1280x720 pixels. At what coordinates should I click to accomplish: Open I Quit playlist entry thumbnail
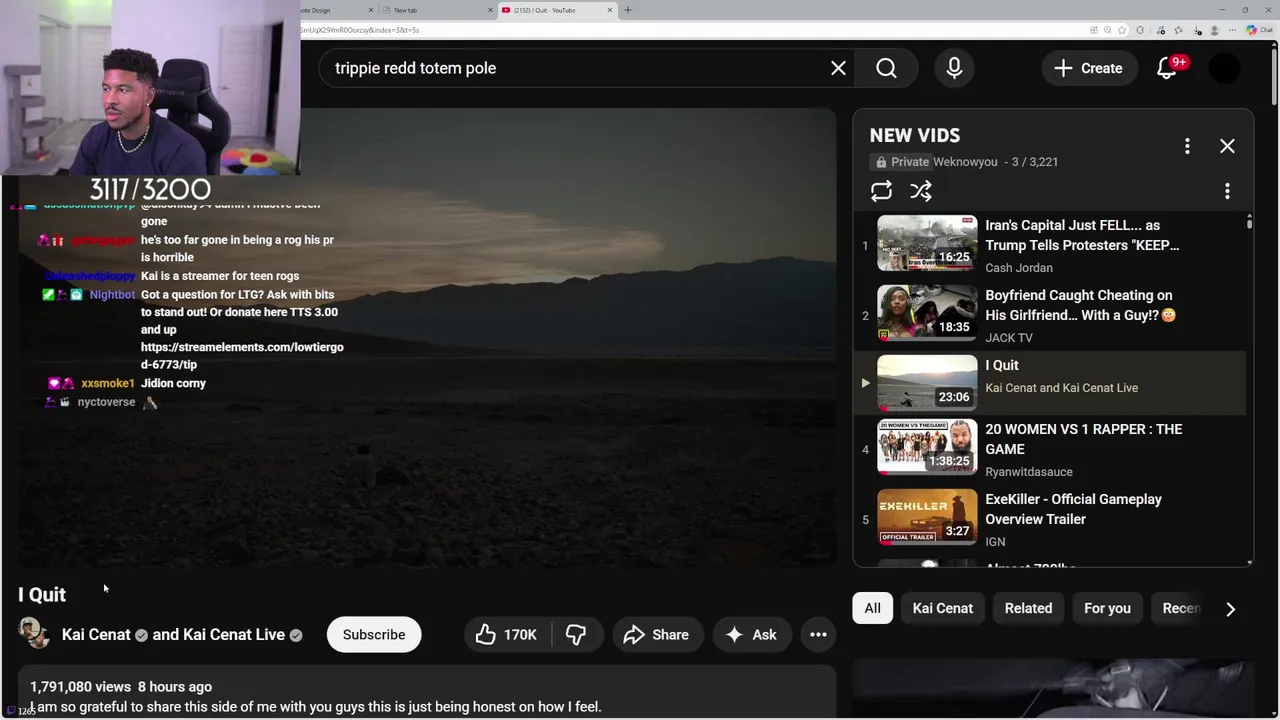[927, 383]
